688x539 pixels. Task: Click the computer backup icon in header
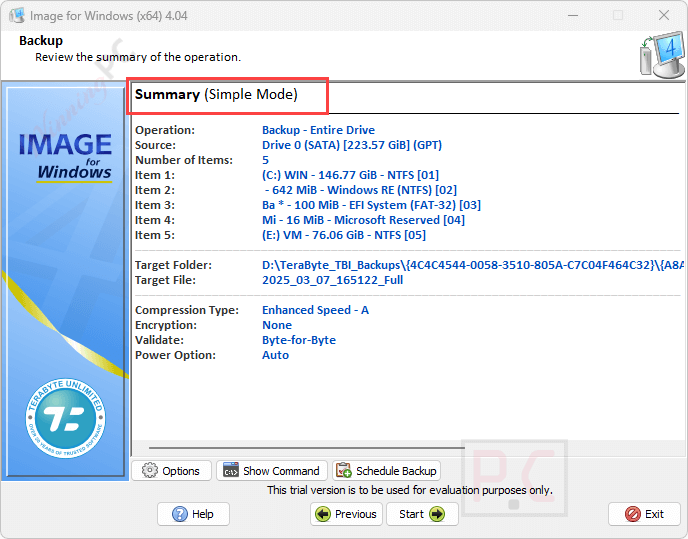[662, 56]
